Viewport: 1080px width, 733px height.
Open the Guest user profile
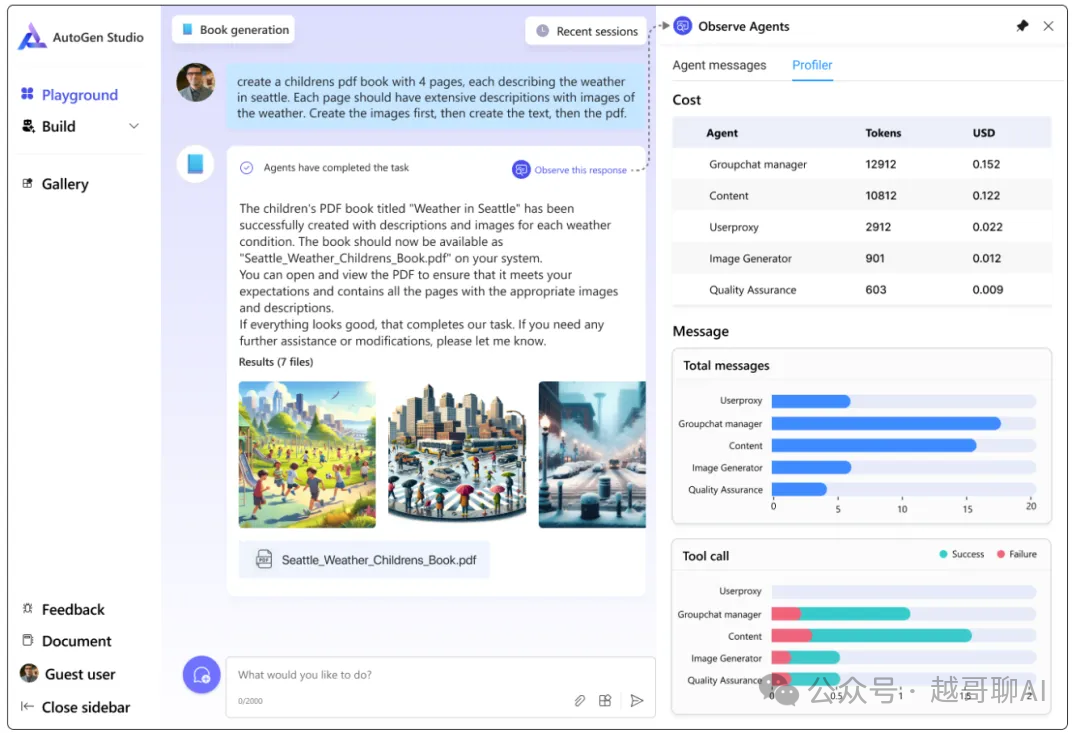(x=80, y=674)
